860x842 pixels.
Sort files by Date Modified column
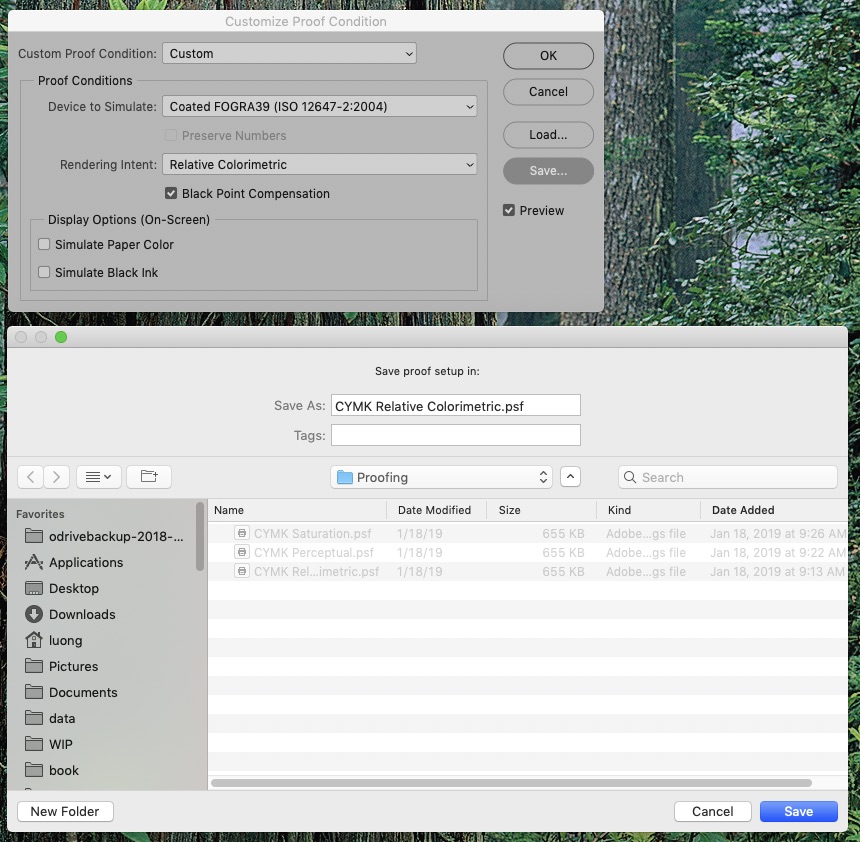(435, 510)
